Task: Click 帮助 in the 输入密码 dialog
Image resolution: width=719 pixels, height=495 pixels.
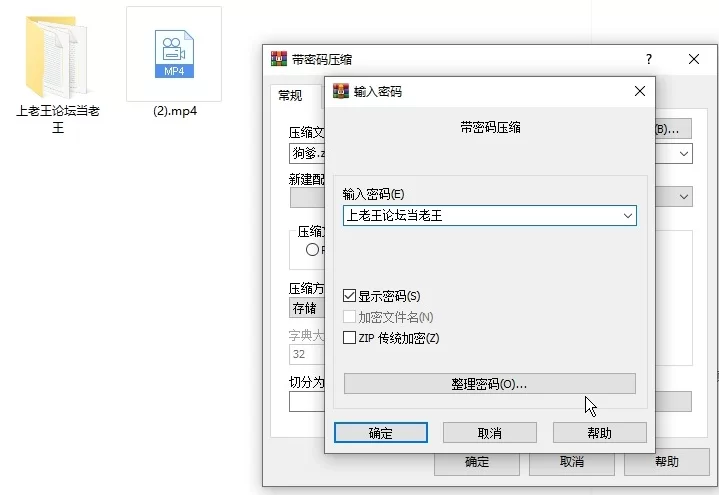Action: coord(600,433)
